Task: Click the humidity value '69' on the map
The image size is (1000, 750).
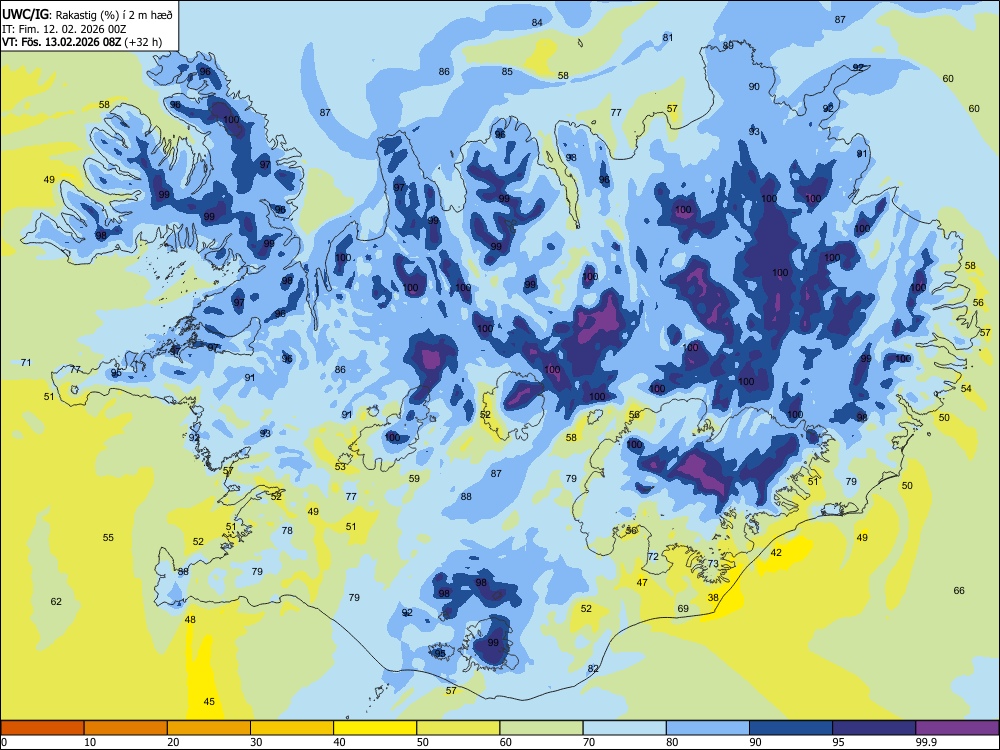Action: pyautogui.click(x=683, y=608)
